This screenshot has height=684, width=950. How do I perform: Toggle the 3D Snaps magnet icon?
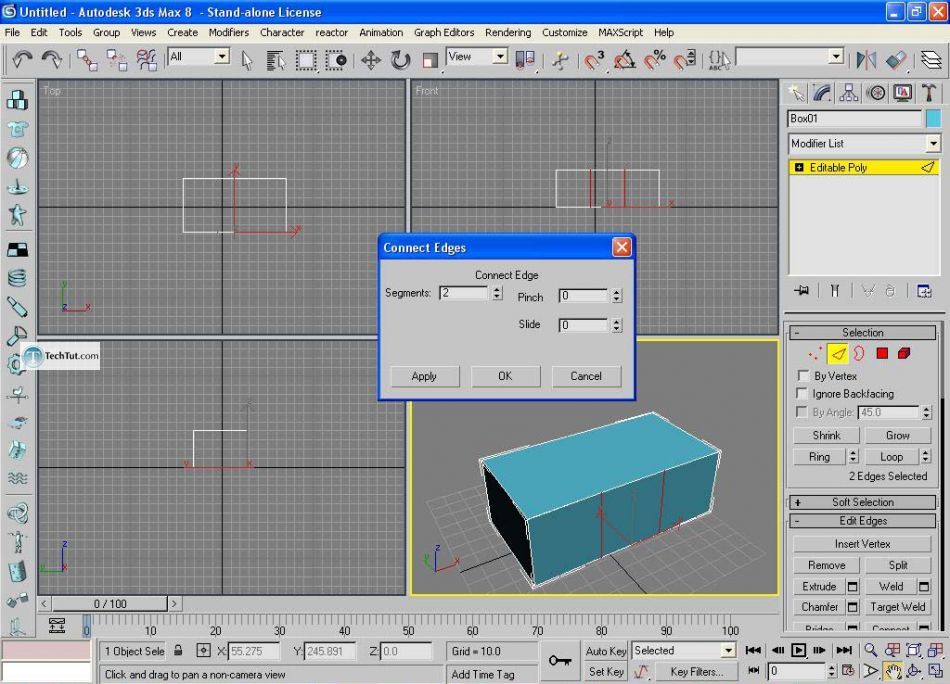[594, 60]
